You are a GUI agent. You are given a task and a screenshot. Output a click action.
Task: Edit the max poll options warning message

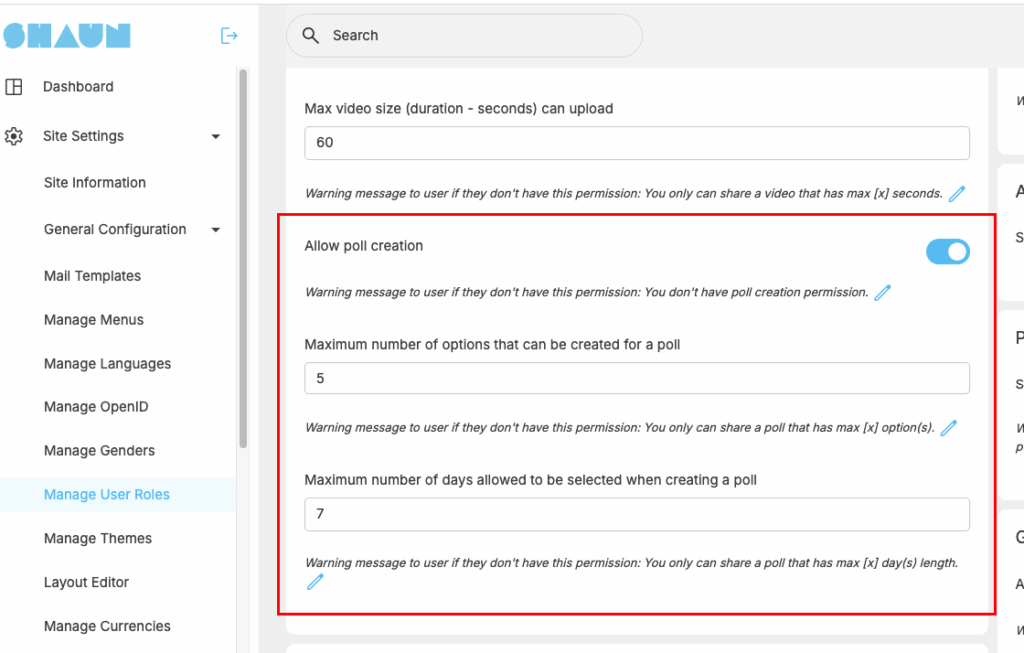(x=949, y=428)
